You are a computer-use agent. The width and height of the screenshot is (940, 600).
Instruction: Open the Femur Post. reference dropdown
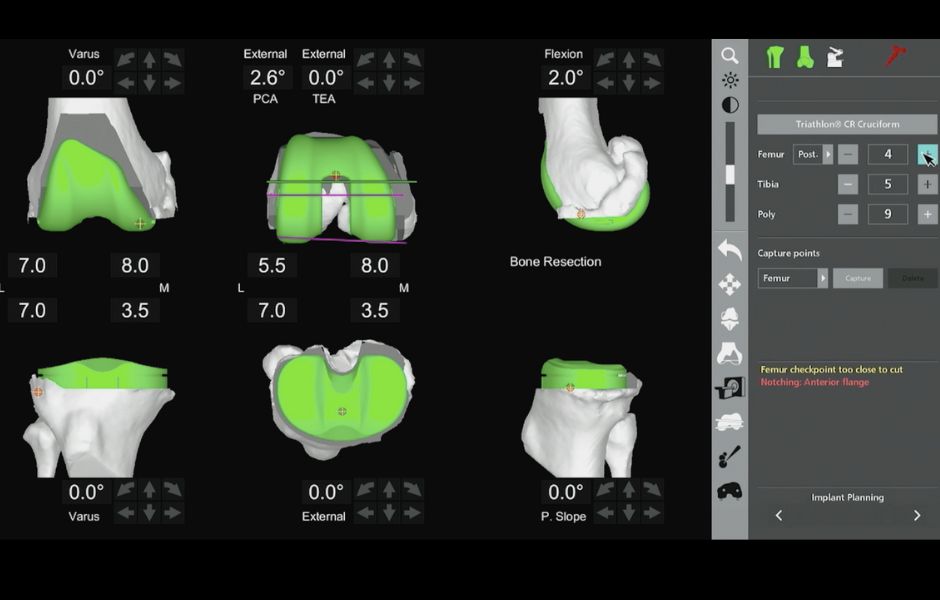(x=813, y=155)
